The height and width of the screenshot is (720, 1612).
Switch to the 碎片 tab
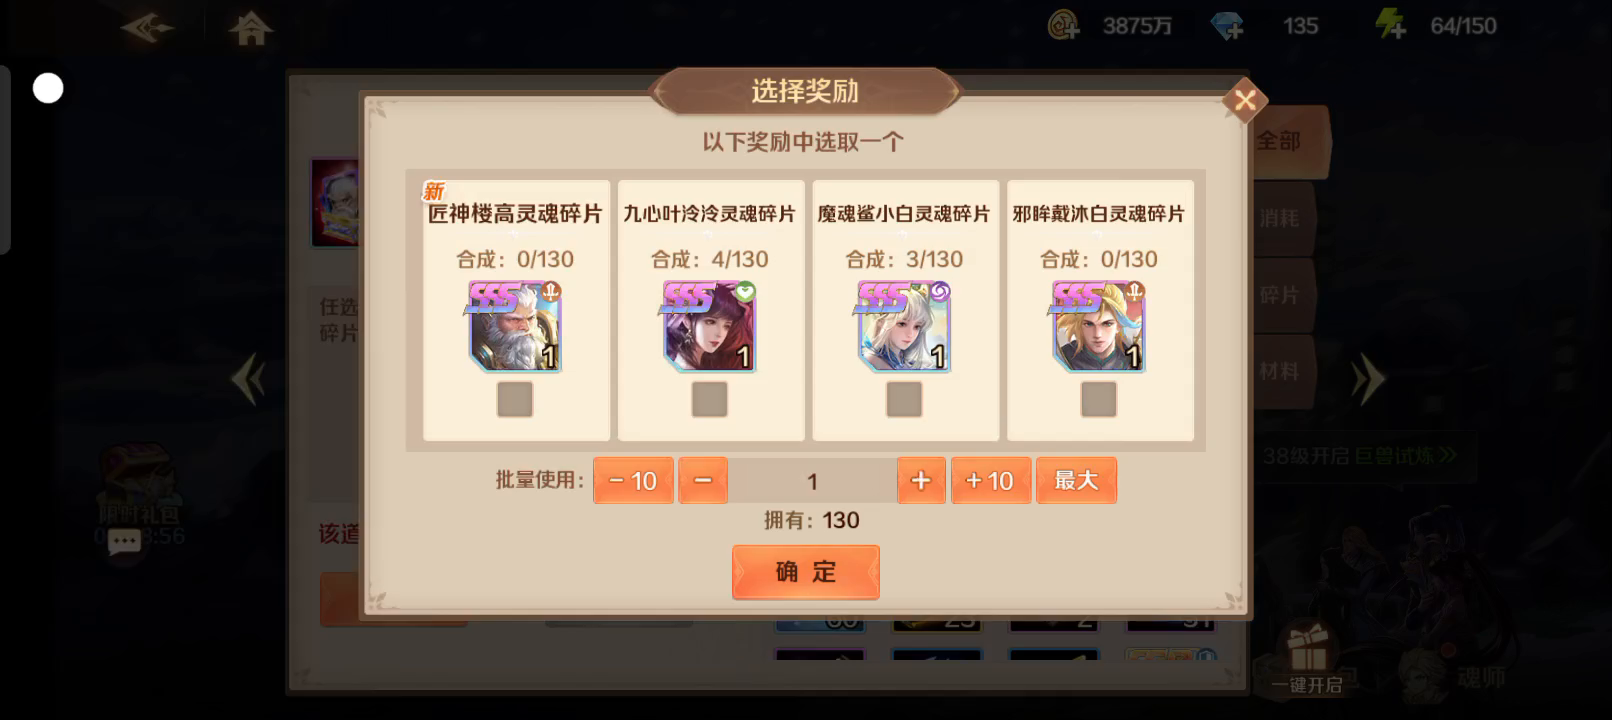click(x=1282, y=295)
